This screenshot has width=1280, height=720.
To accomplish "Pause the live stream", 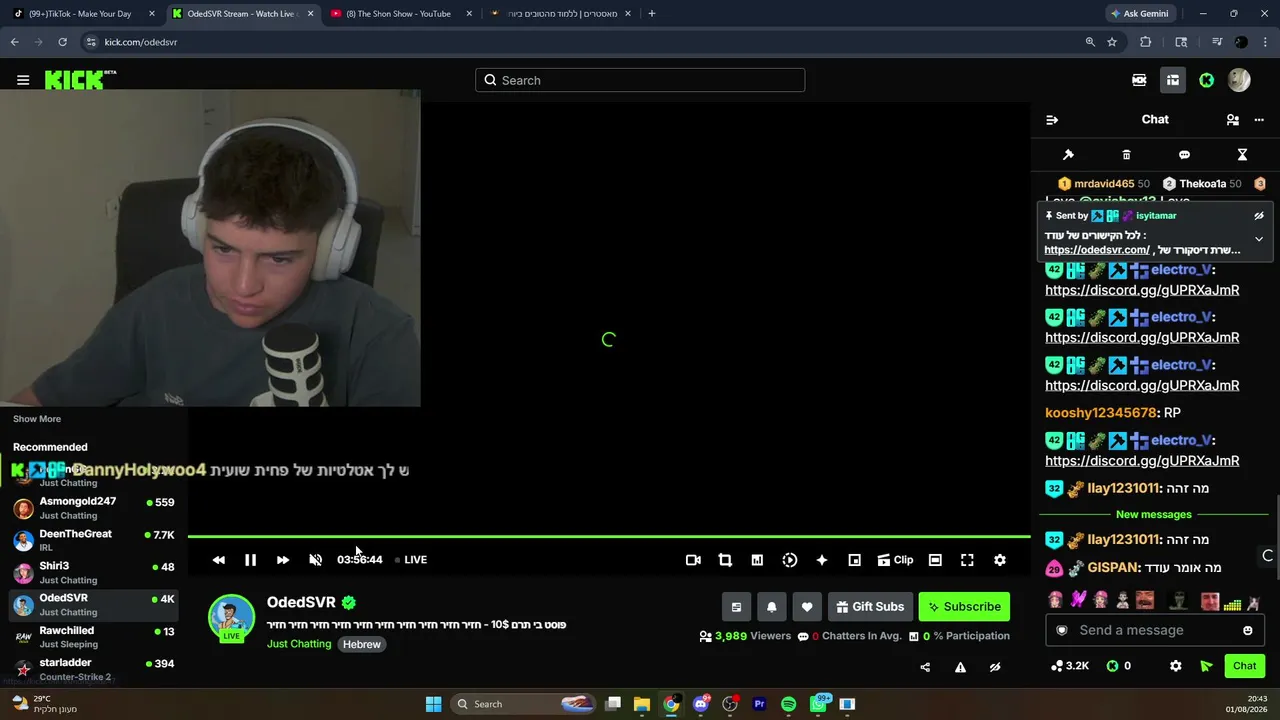I will [251, 560].
